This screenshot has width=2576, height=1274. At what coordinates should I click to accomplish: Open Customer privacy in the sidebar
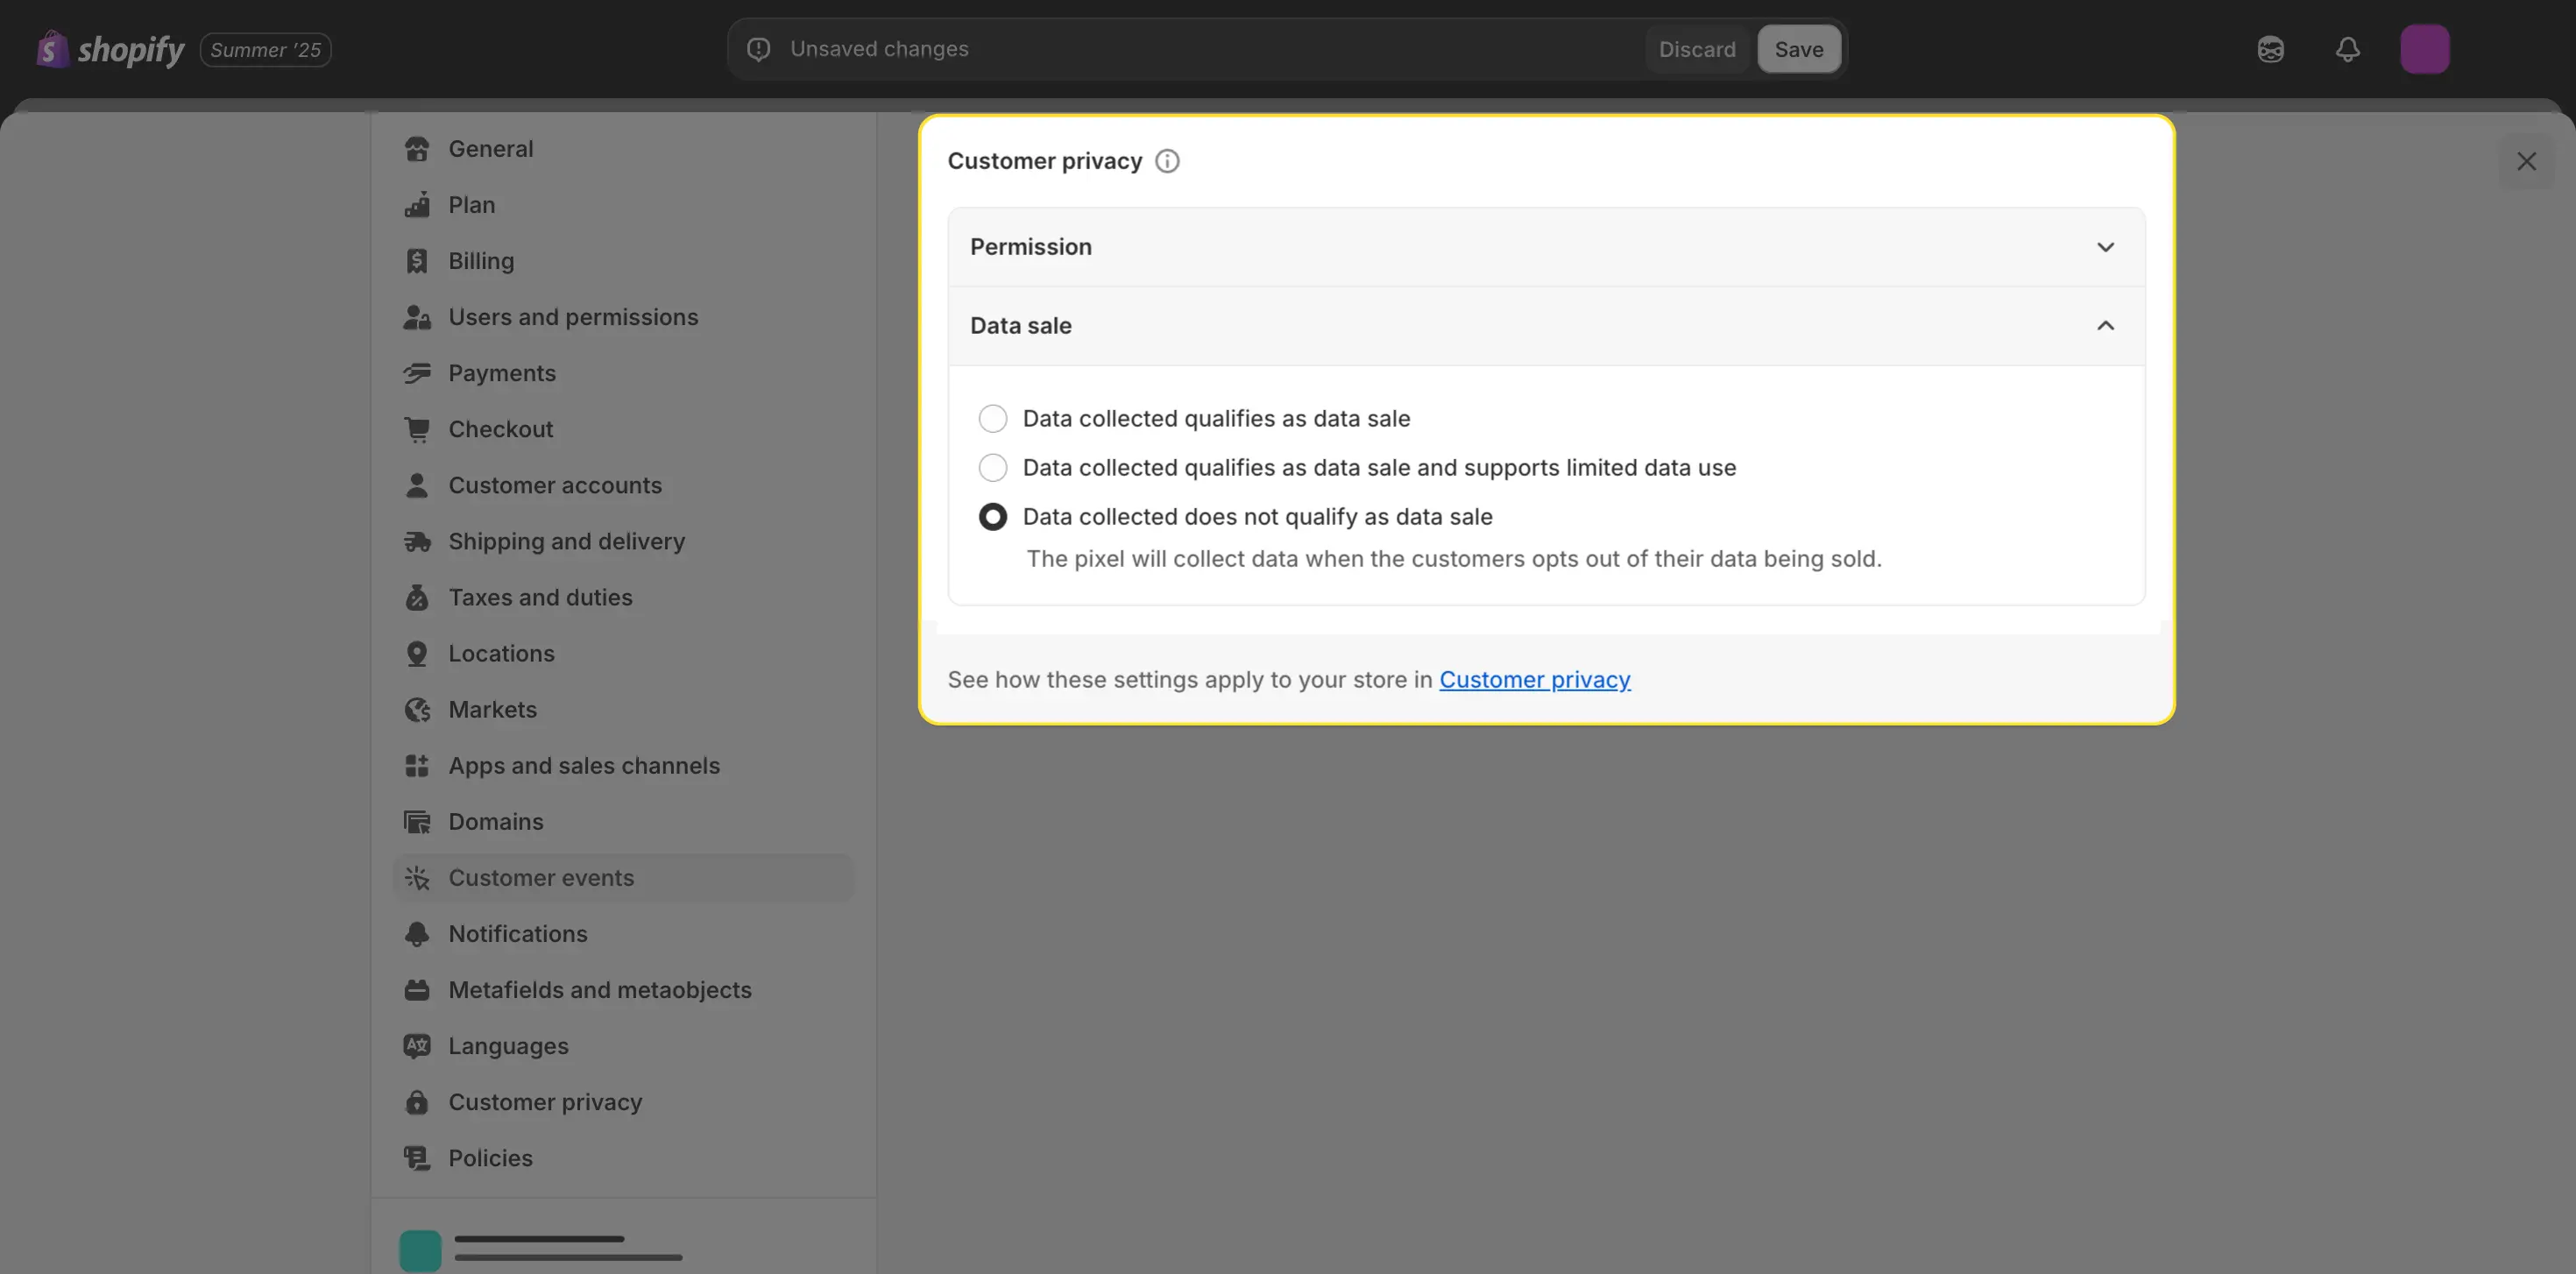623,1101
